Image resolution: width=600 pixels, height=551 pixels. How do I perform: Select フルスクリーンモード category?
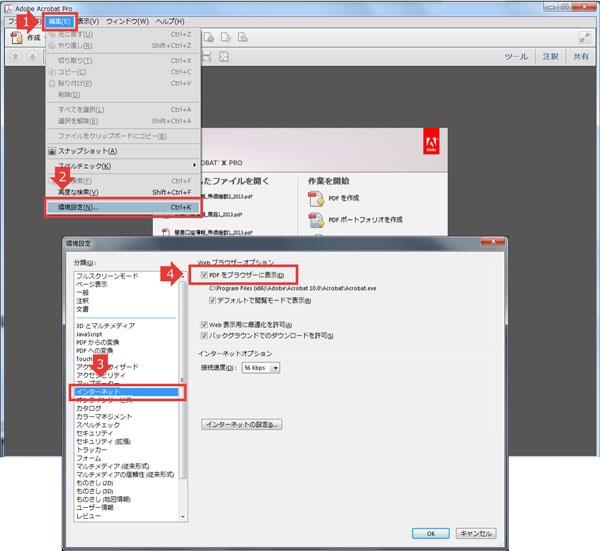(107, 276)
